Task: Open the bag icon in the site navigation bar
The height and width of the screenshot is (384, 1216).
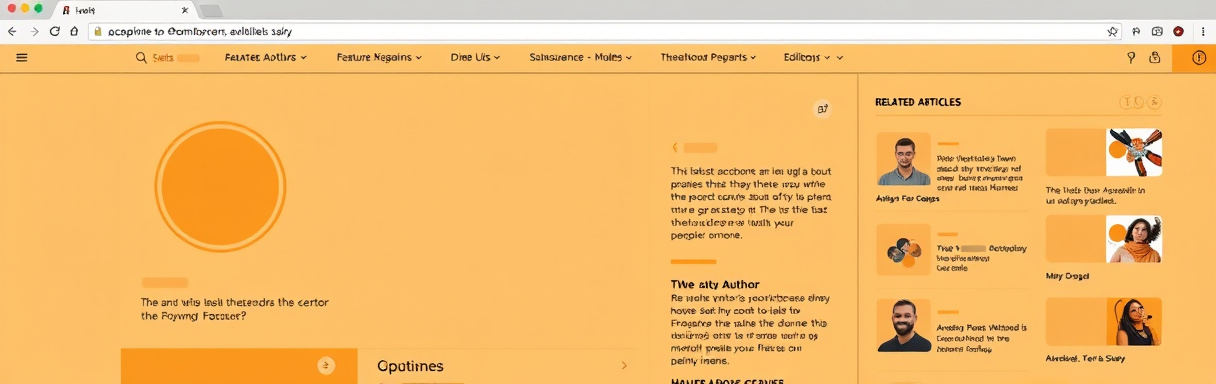Action: click(1155, 58)
